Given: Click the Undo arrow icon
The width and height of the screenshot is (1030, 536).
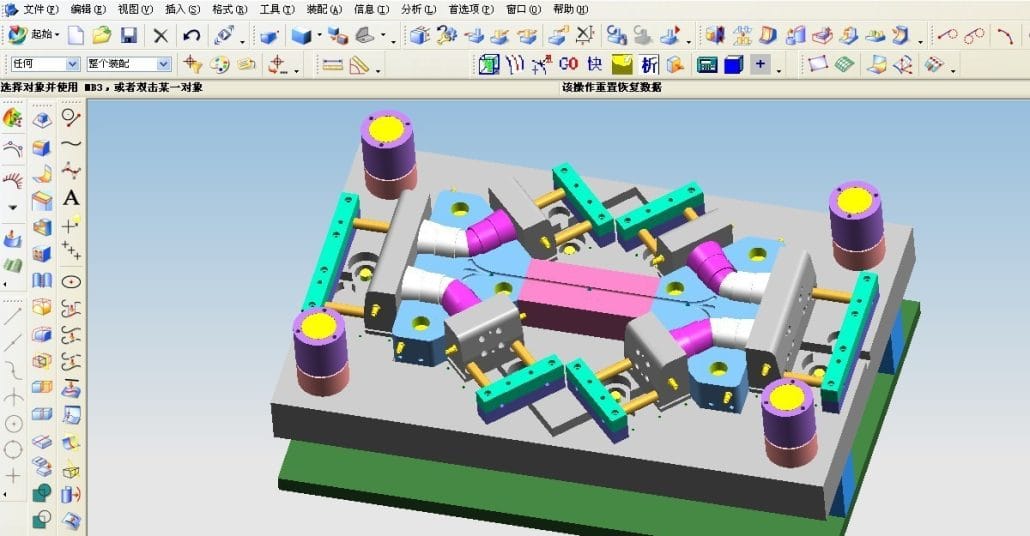Looking at the screenshot, I should 191,35.
